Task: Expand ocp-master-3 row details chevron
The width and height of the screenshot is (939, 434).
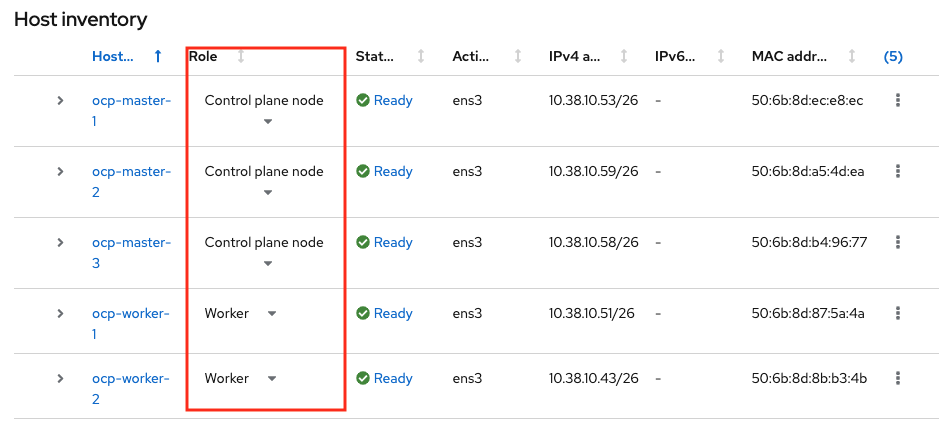Action: point(60,242)
